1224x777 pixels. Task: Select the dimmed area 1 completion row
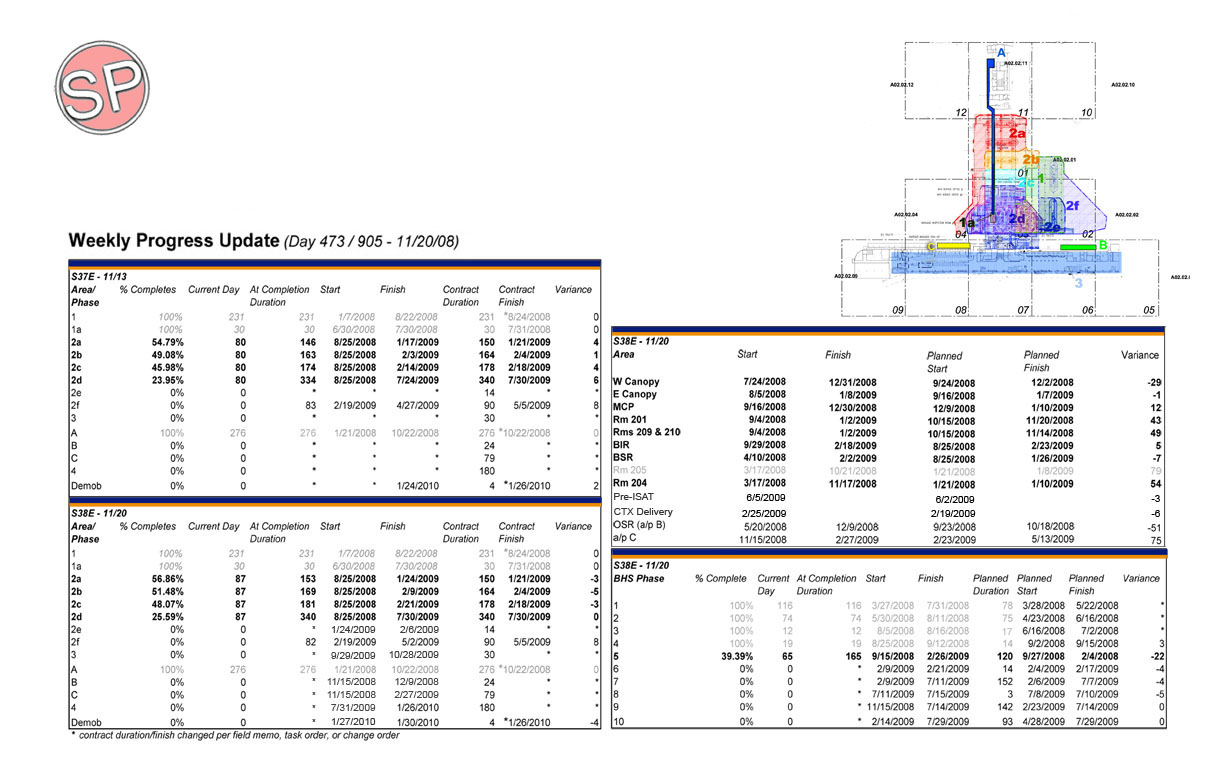(73, 315)
